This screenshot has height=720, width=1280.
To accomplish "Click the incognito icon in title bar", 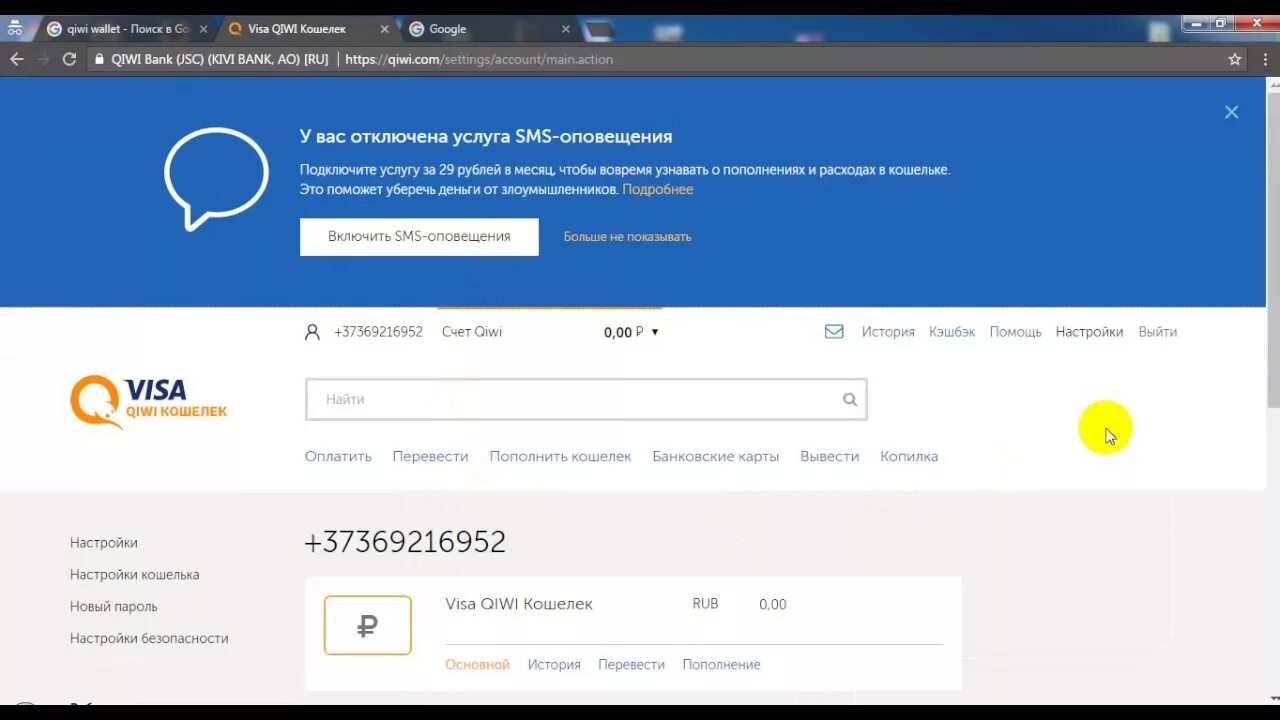I will tap(14, 28).
